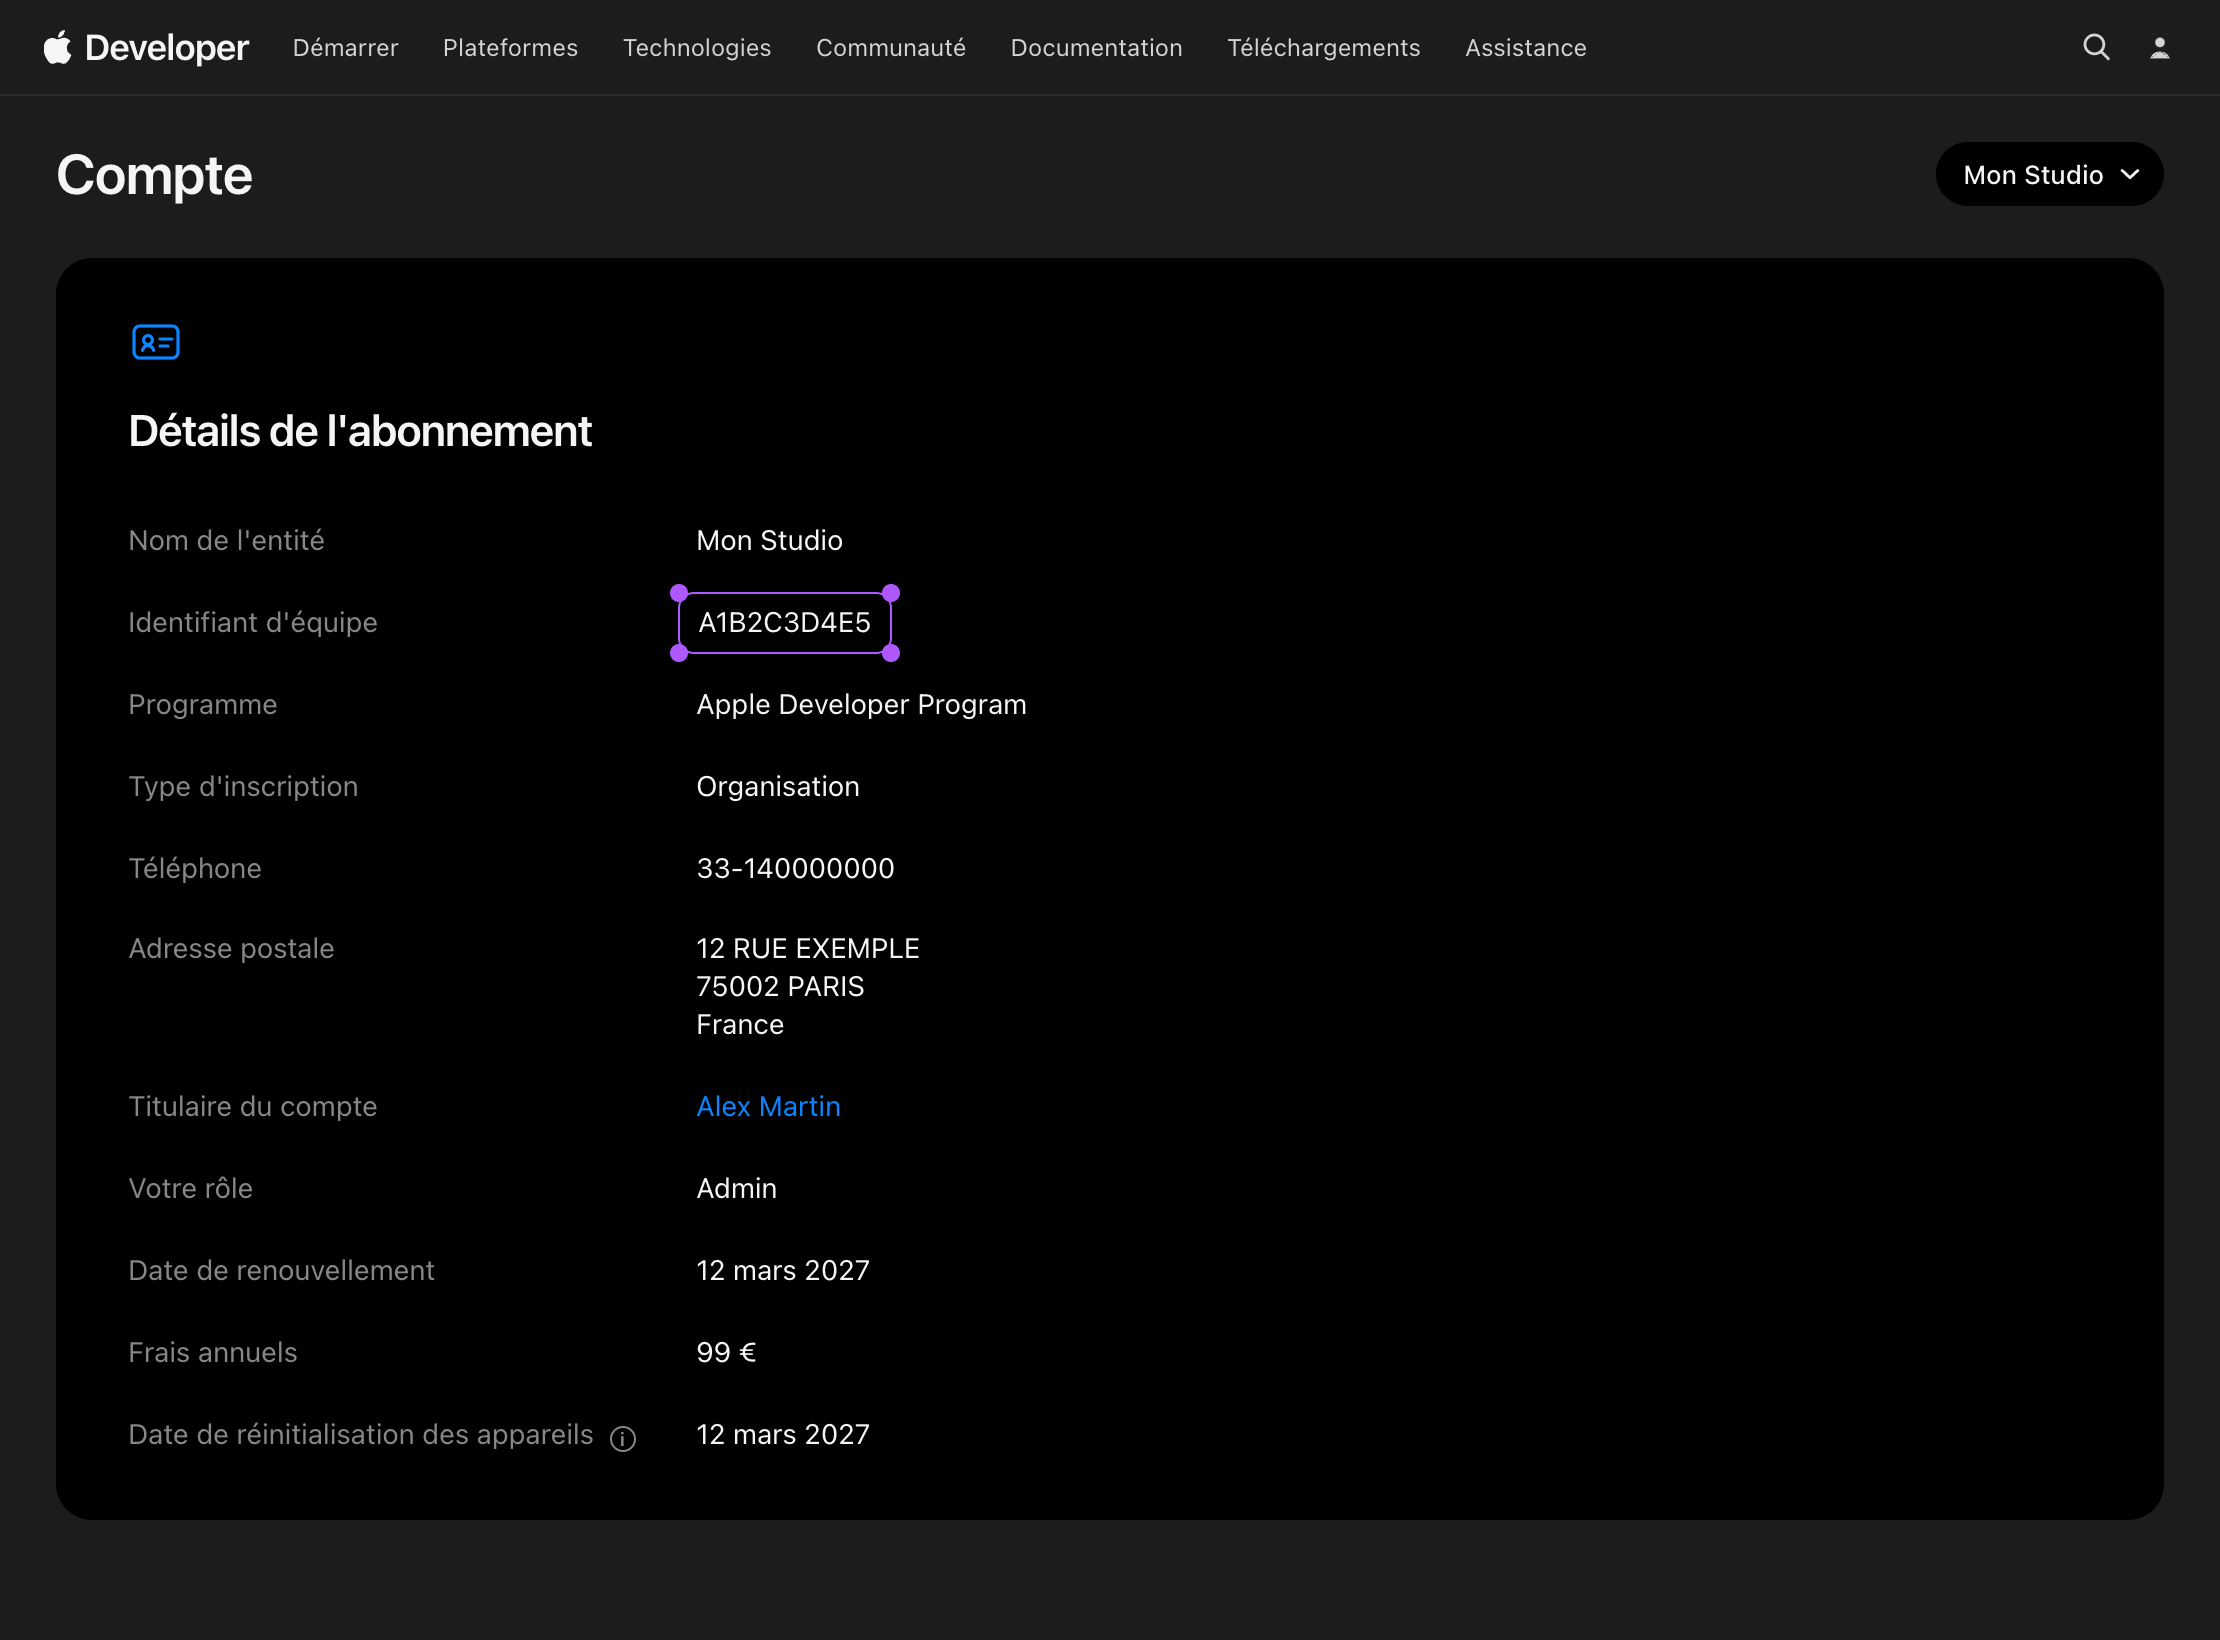Open Téléchargements in the nav bar

coord(1324,48)
